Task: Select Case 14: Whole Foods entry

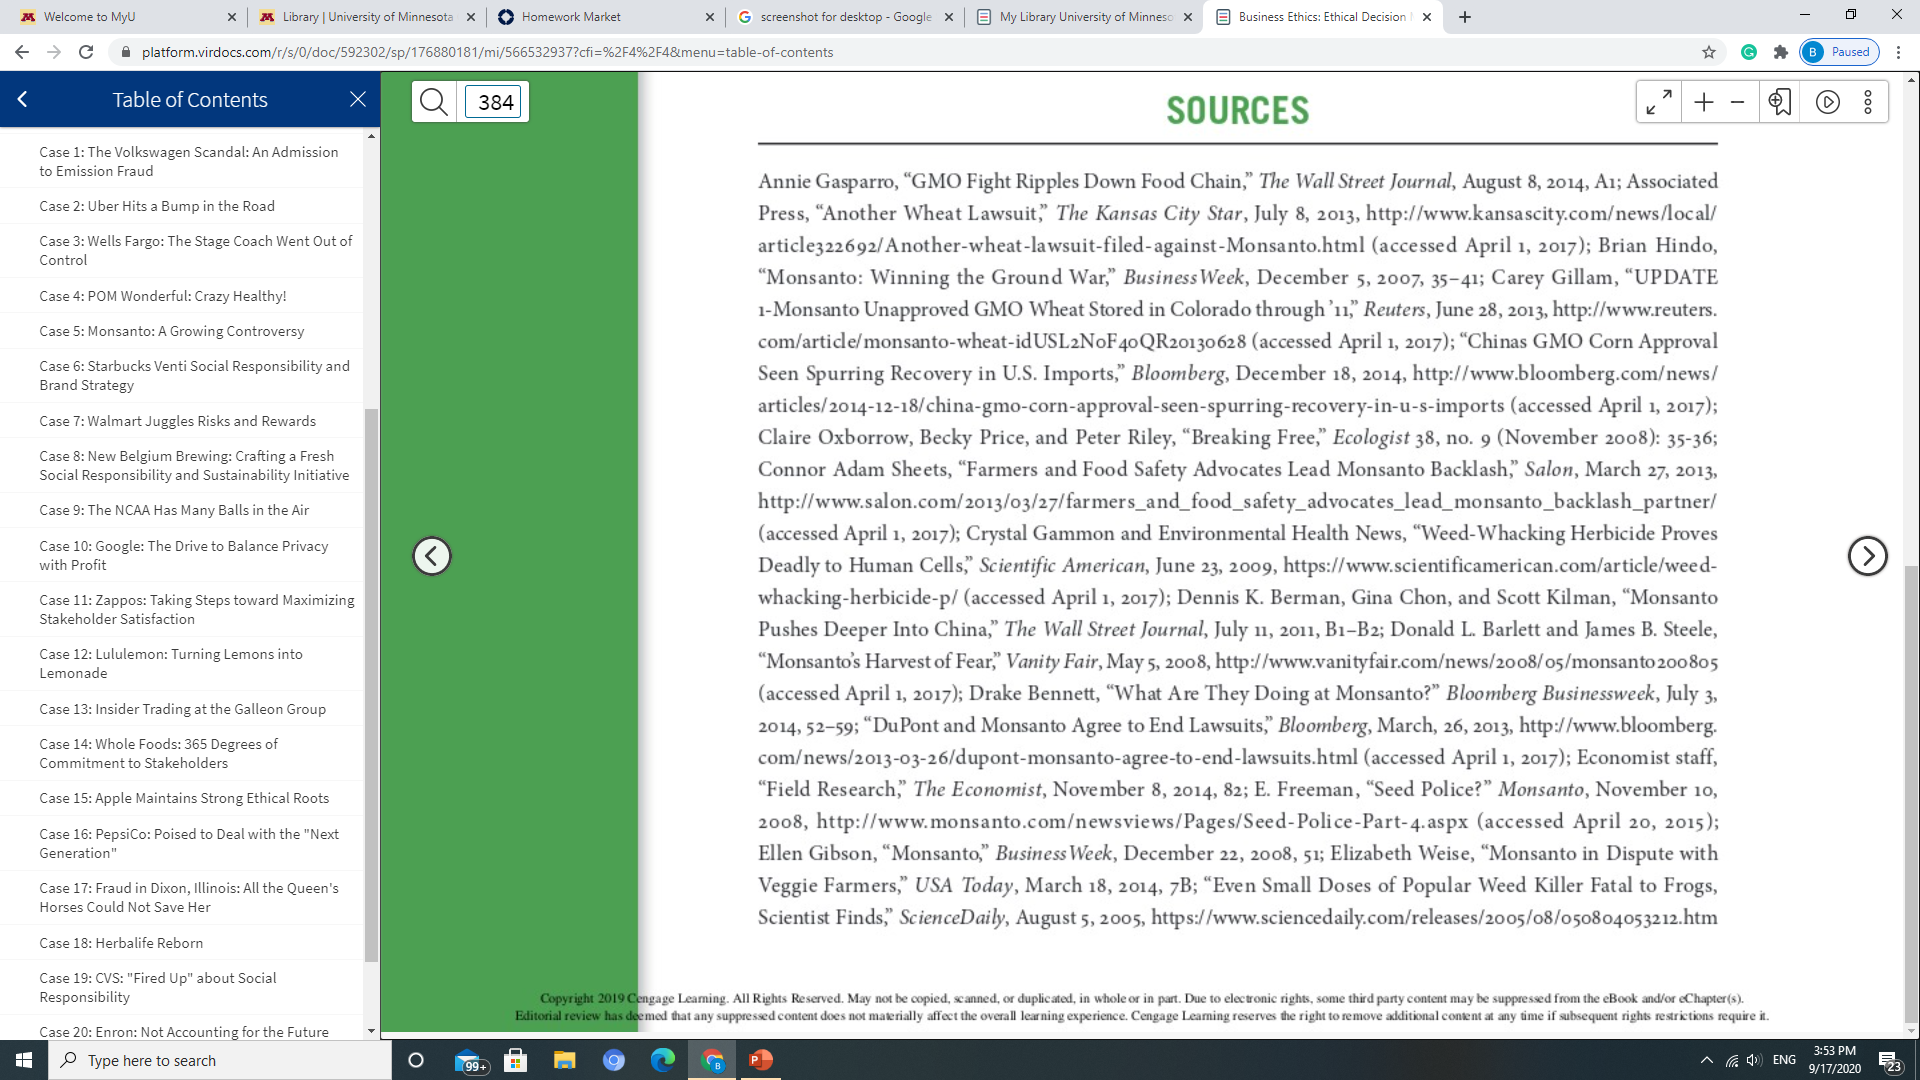Action: (159, 753)
